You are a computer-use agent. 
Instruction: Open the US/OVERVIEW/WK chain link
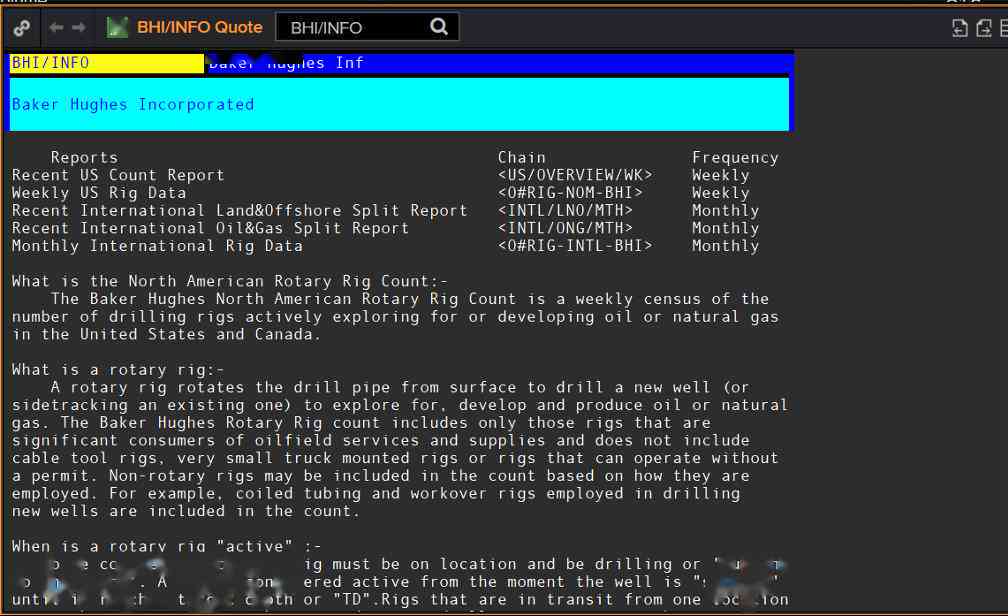(x=575, y=175)
